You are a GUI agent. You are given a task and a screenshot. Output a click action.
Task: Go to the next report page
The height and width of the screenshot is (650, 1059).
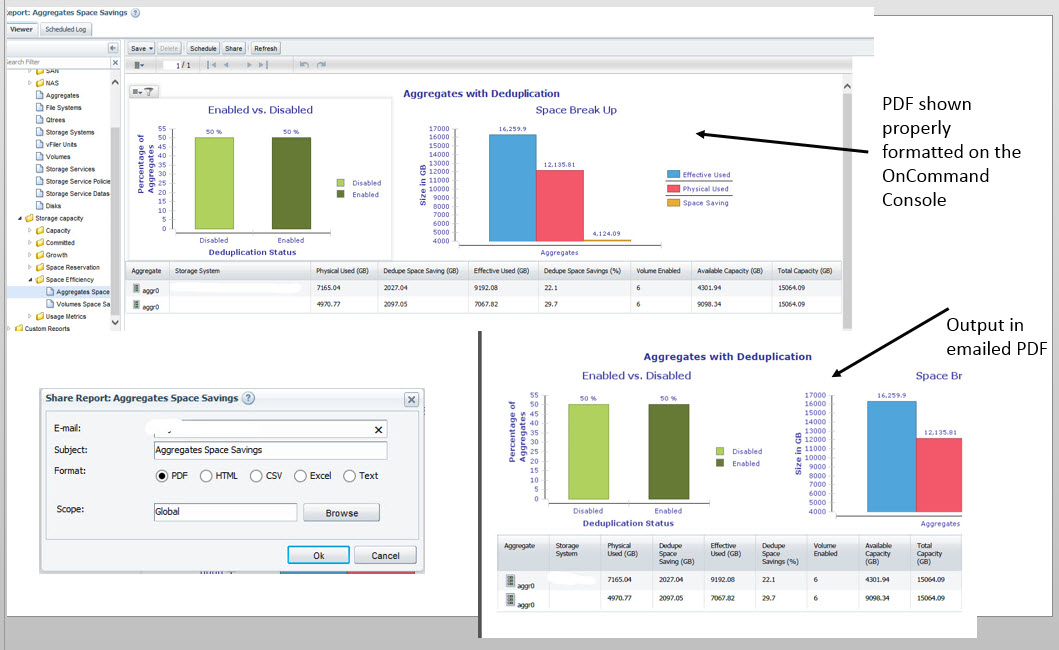point(249,65)
